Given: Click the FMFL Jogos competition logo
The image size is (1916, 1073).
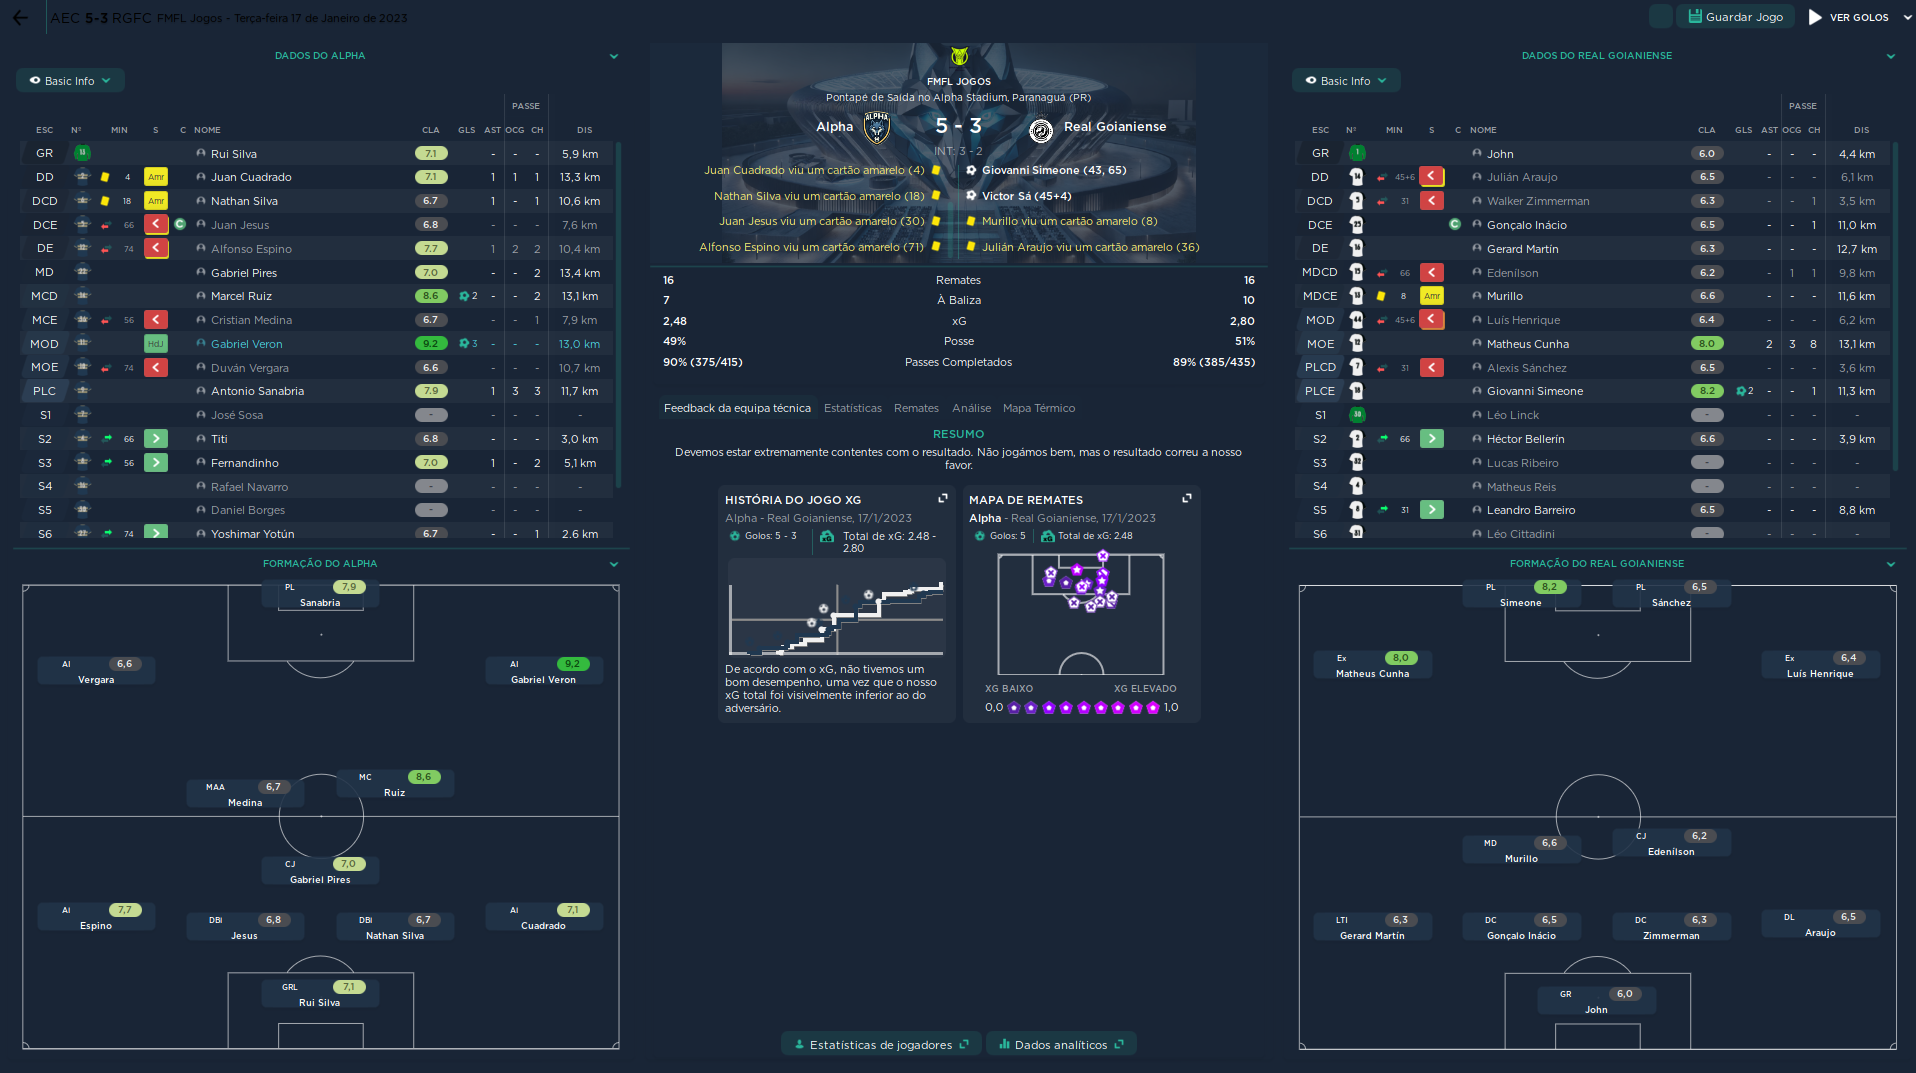Looking at the screenshot, I should point(959,57).
